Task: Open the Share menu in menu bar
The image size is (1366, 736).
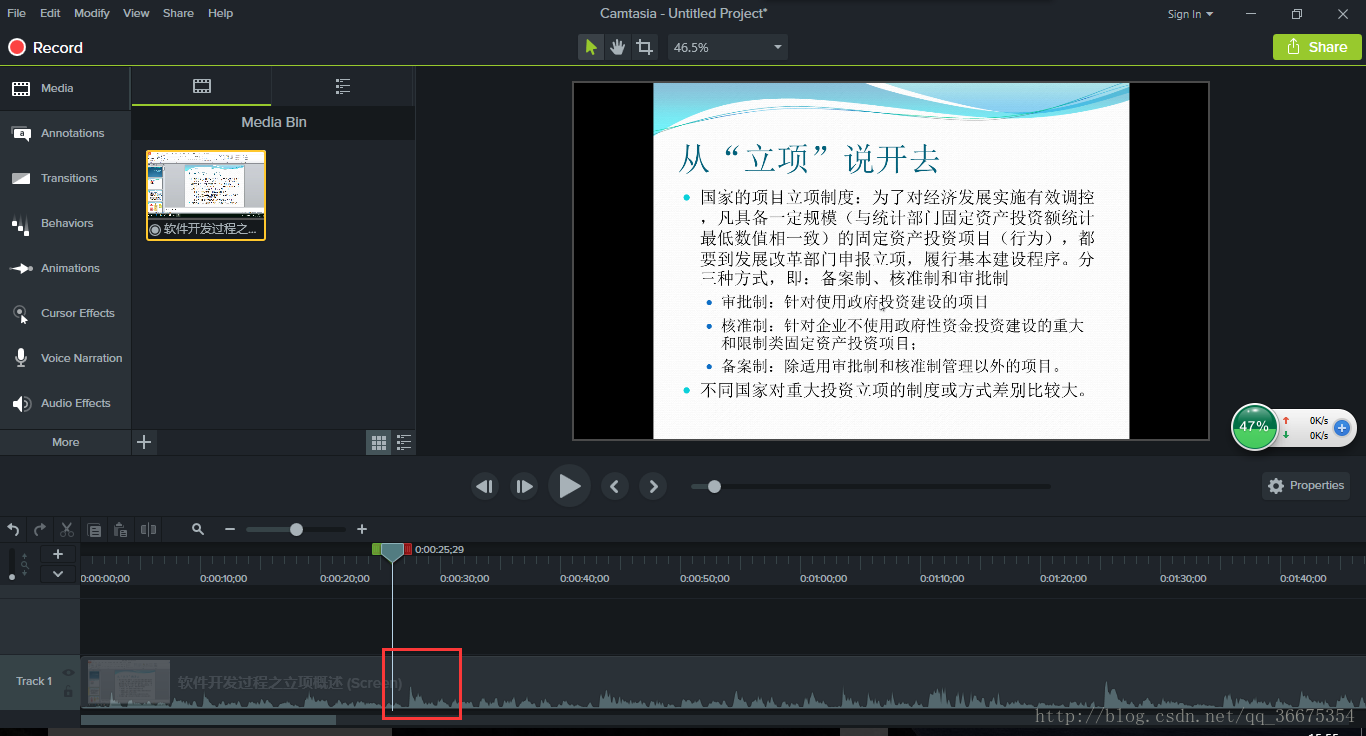Action: (178, 13)
